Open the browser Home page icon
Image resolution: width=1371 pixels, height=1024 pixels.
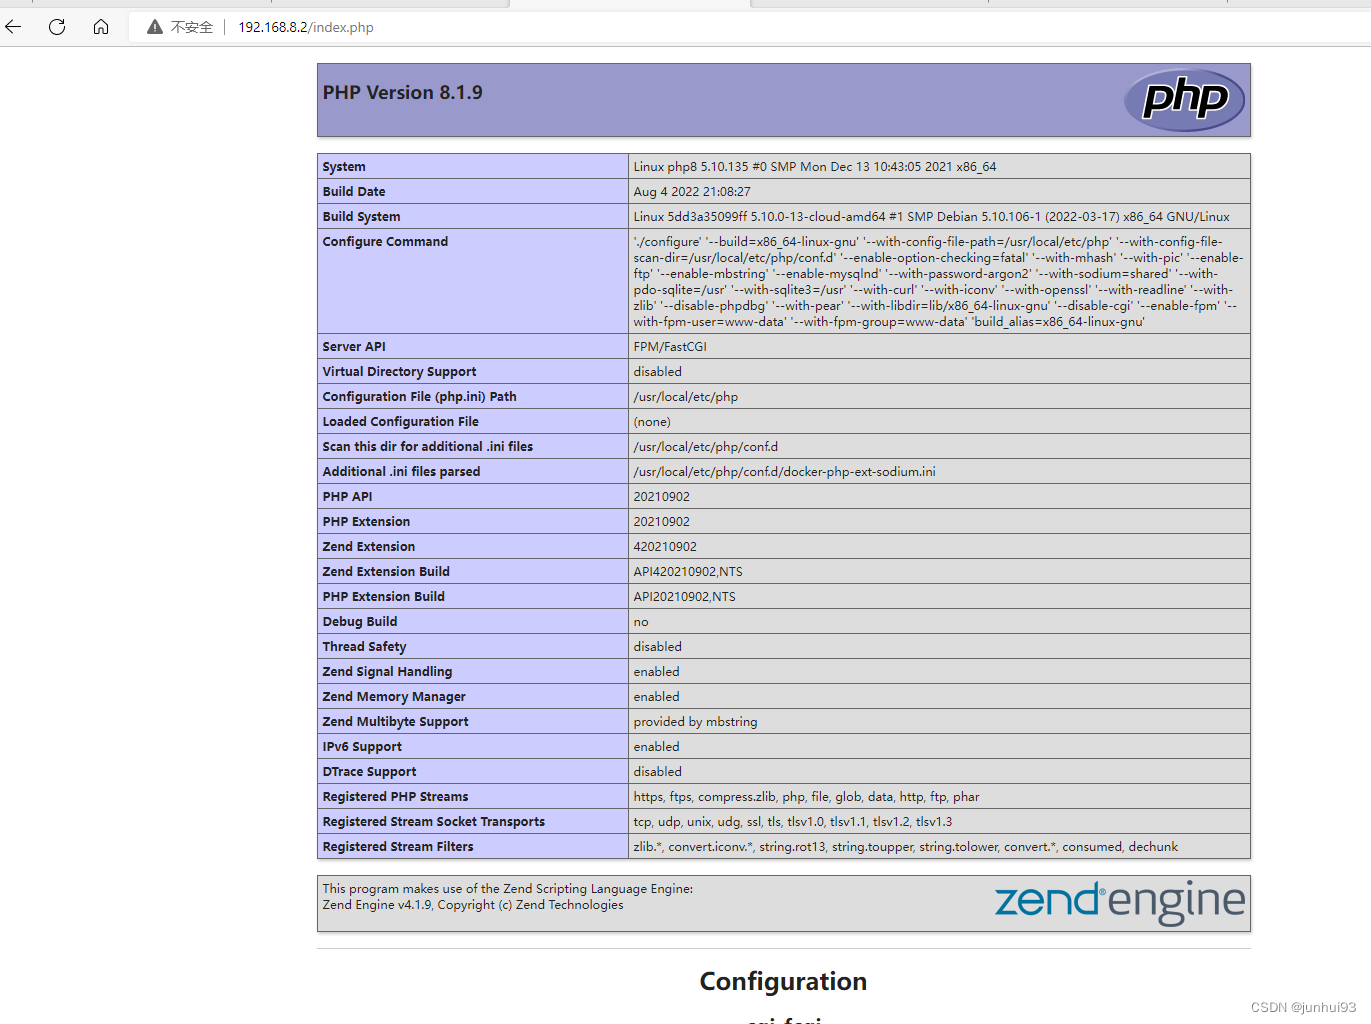click(x=100, y=27)
